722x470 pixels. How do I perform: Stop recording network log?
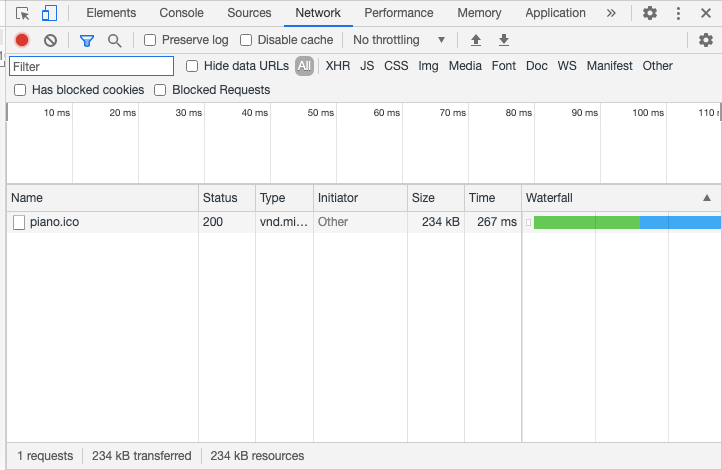22,40
